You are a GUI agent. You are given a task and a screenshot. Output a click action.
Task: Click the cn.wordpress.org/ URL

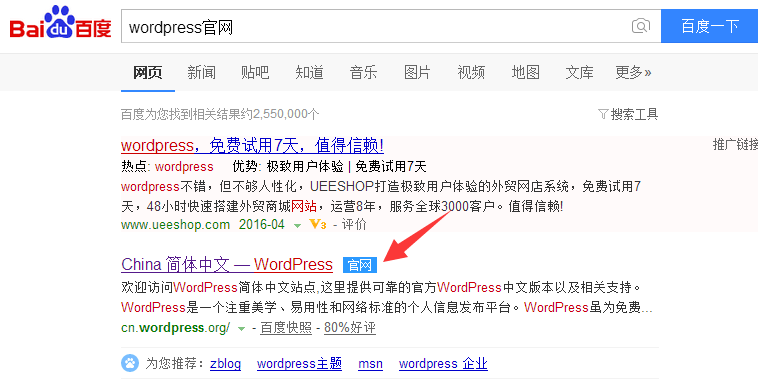tap(175, 328)
